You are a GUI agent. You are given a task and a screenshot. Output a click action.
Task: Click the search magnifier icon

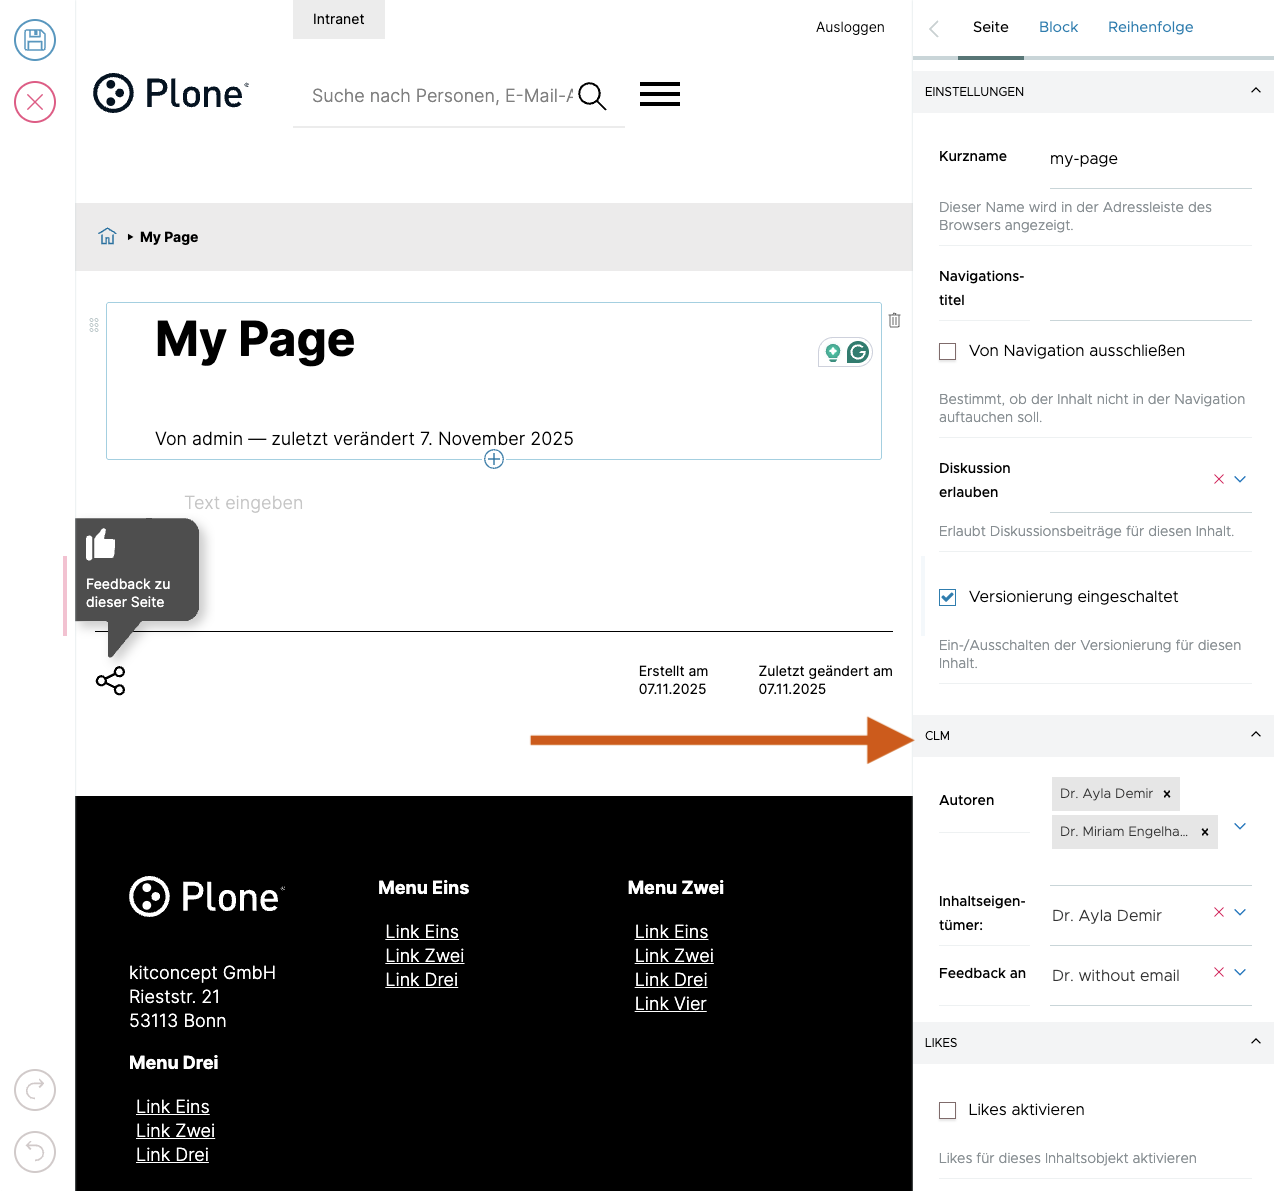[x=593, y=96]
